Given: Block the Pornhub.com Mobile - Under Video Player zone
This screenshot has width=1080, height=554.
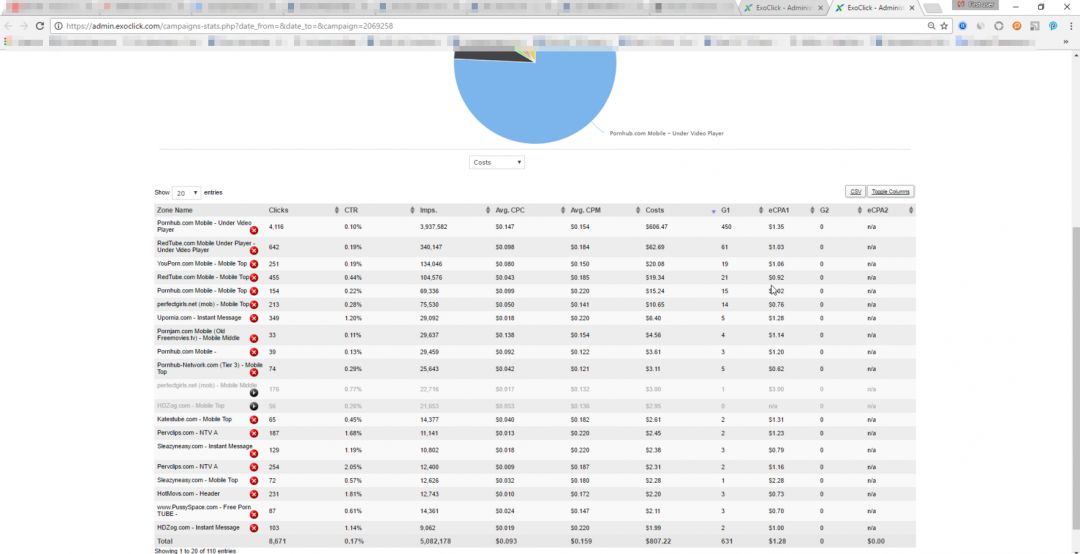Looking at the screenshot, I should pos(253,230).
